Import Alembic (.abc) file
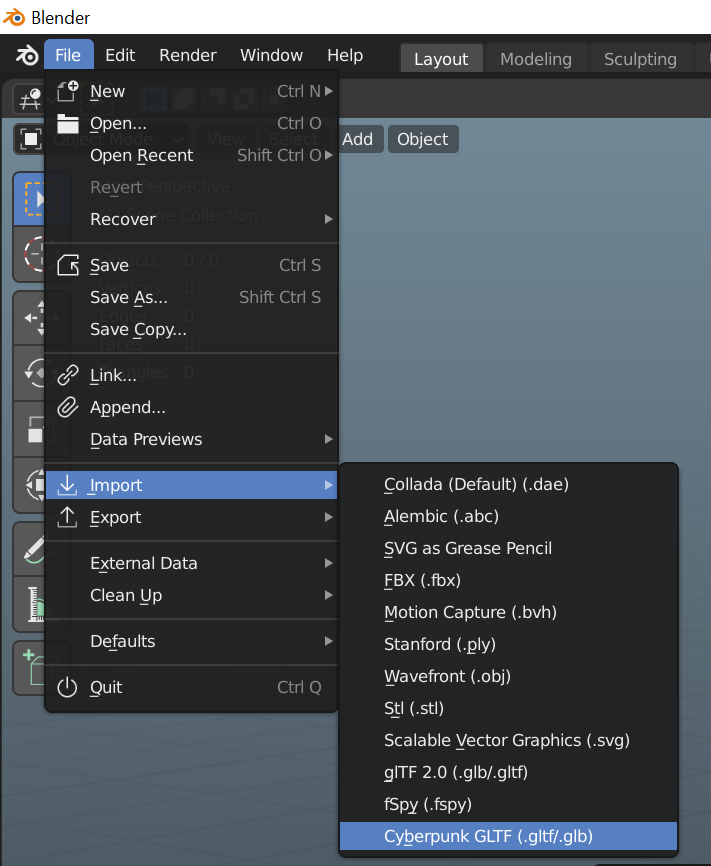This screenshot has height=866, width=711. pos(508,516)
